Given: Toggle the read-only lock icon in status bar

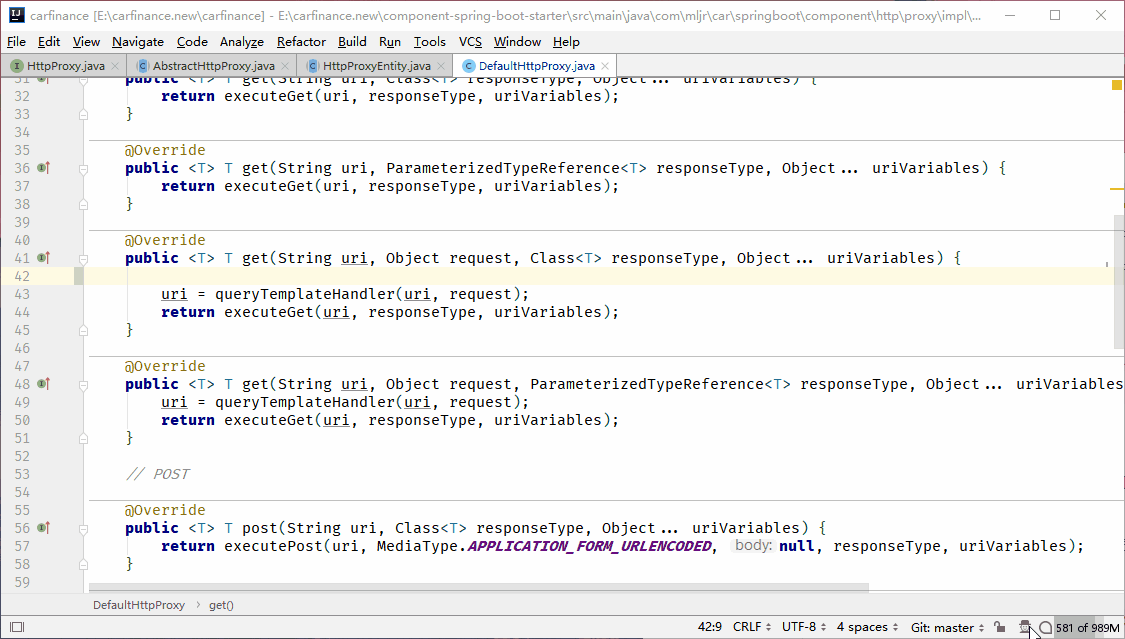Looking at the screenshot, I should coord(1000,627).
